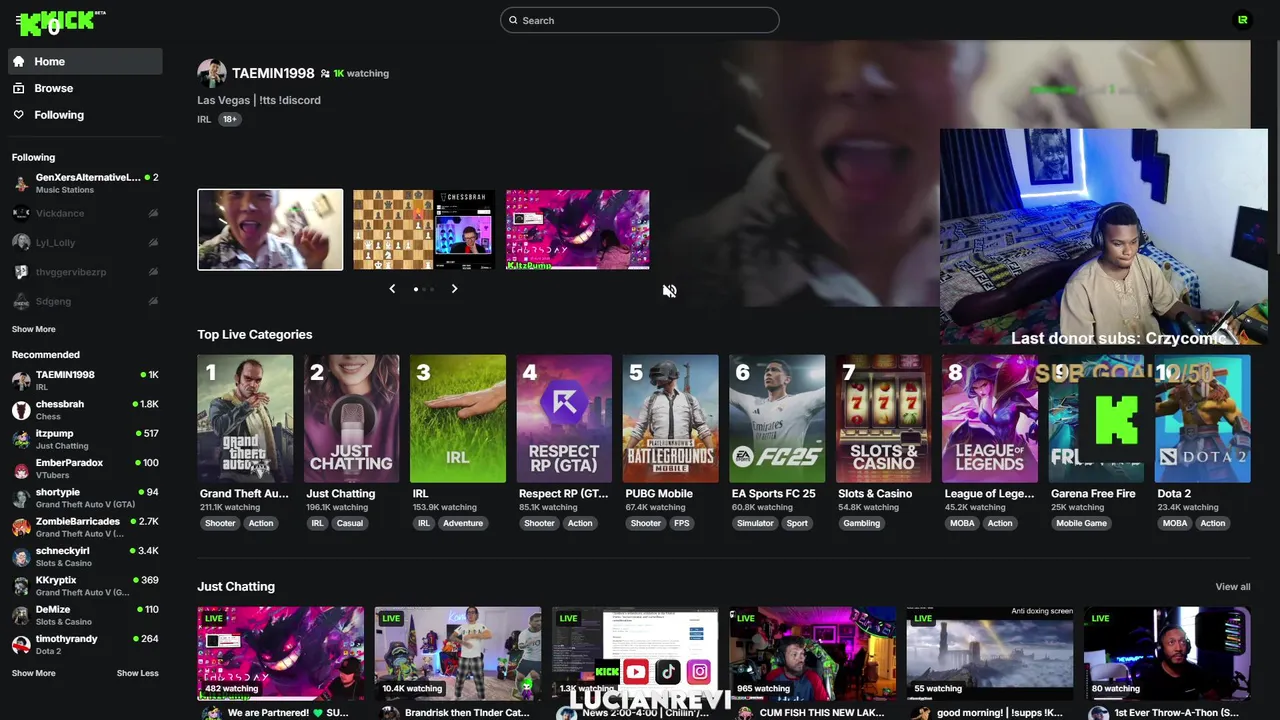
Task: Open Slots & Casino category card
Action: (884, 419)
